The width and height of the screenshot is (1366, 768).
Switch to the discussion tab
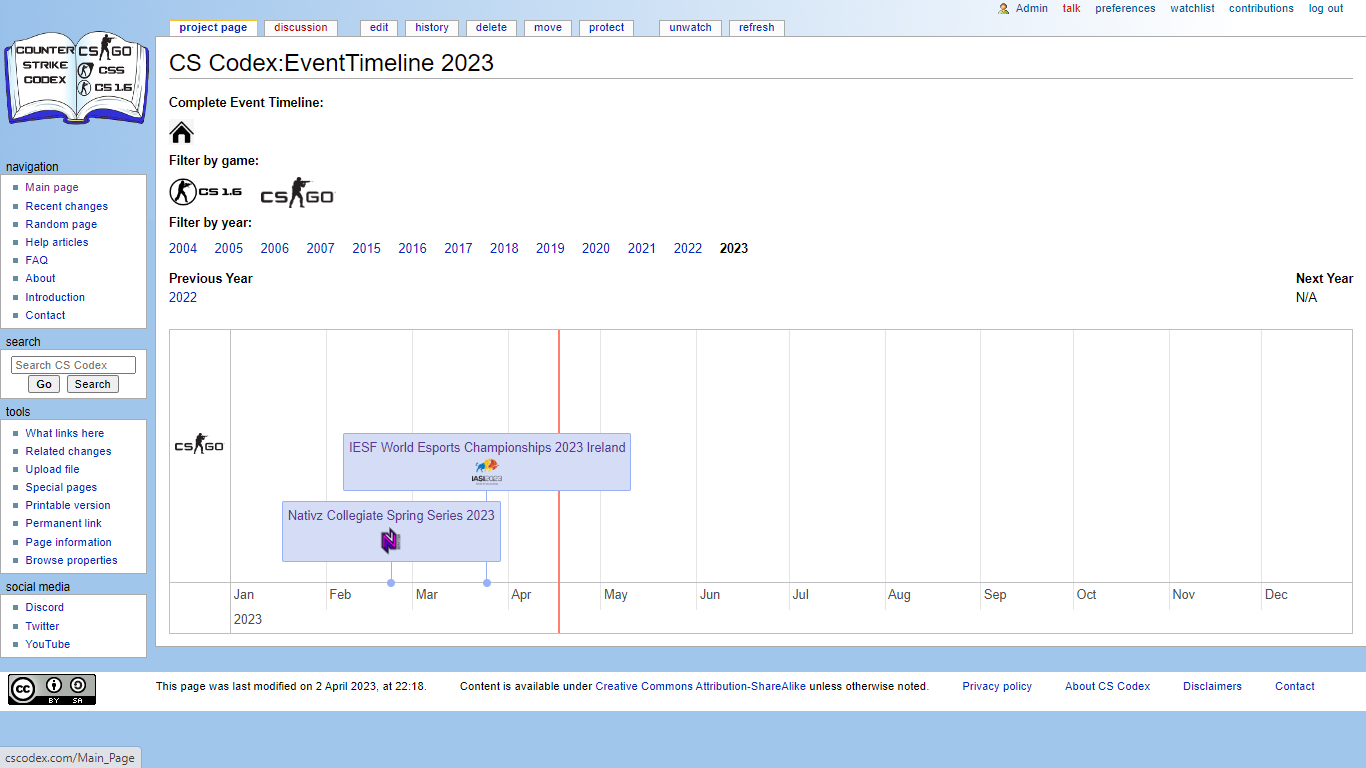(300, 28)
